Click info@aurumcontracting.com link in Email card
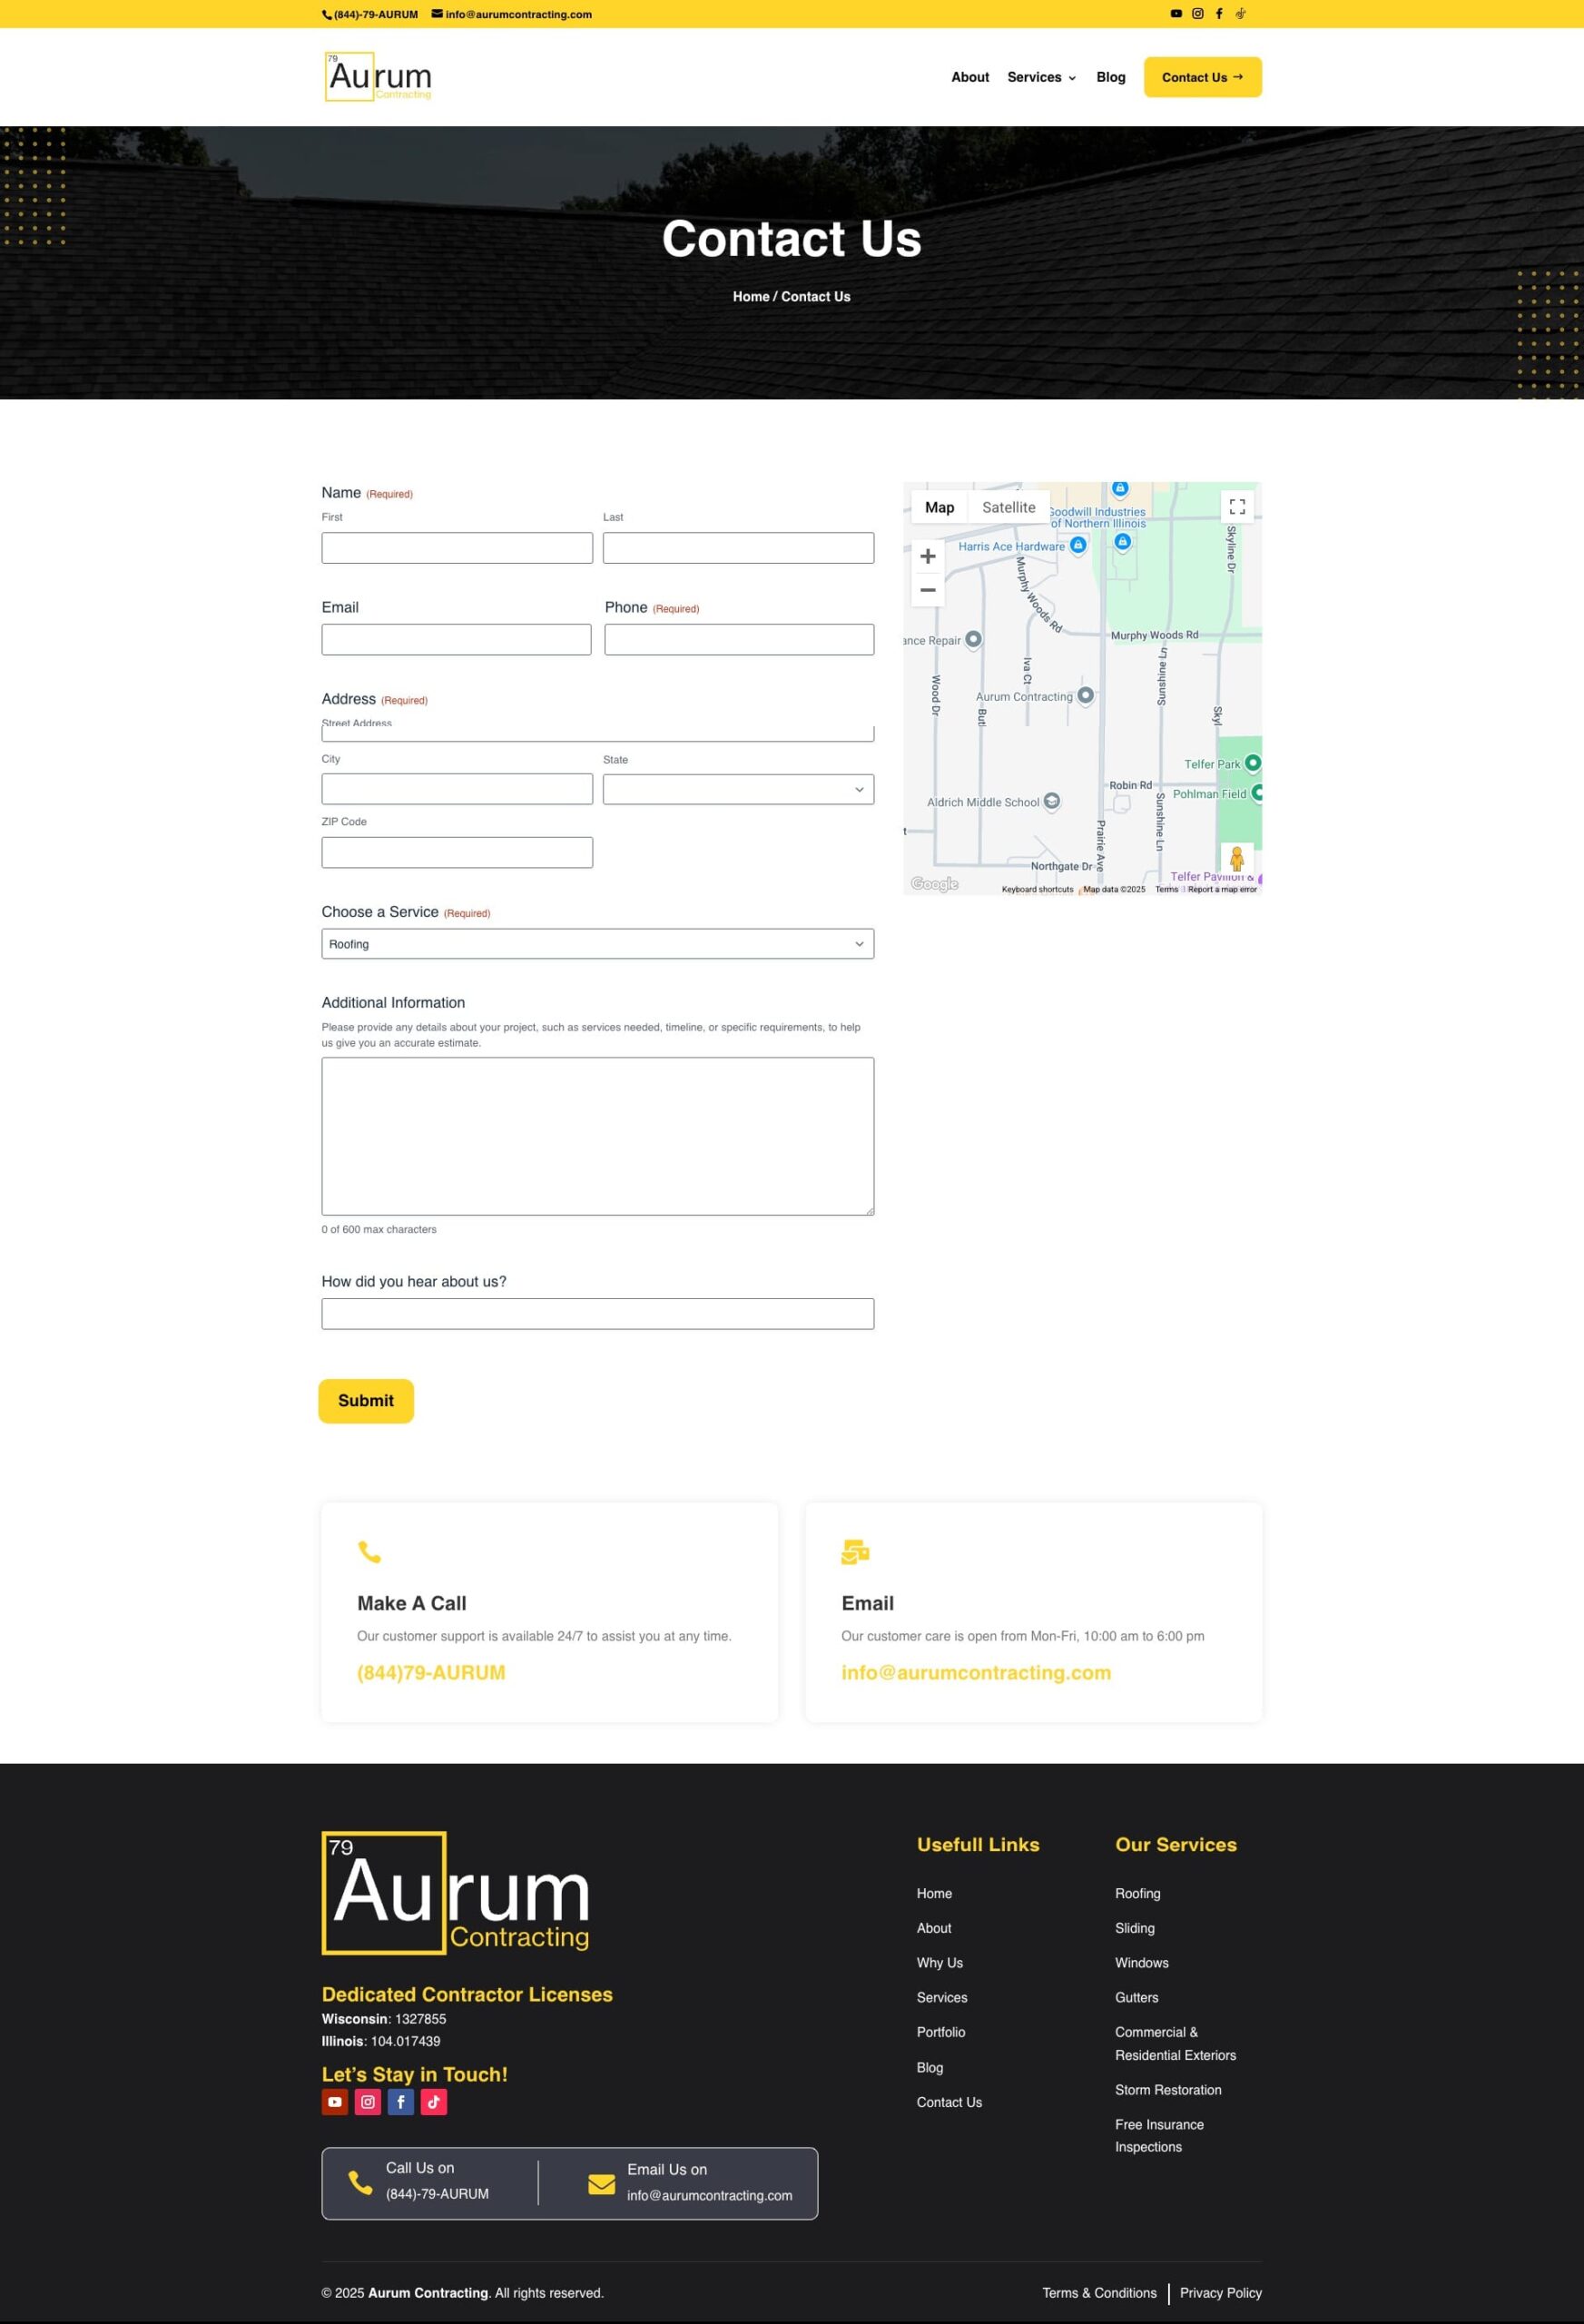Viewport: 1584px width, 2324px height. pos(976,1673)
